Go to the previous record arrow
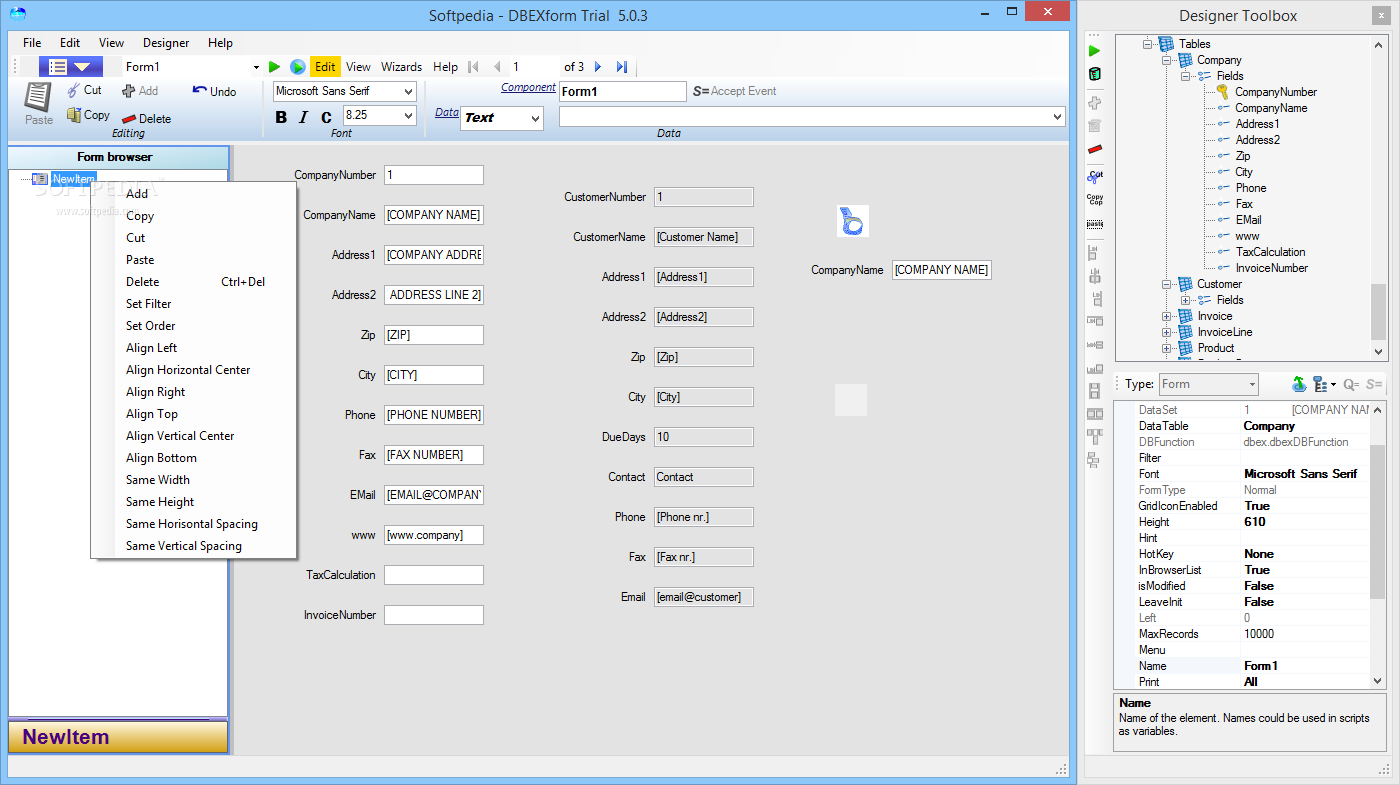This screenshot has width=1400, height=785. point(497,67)
